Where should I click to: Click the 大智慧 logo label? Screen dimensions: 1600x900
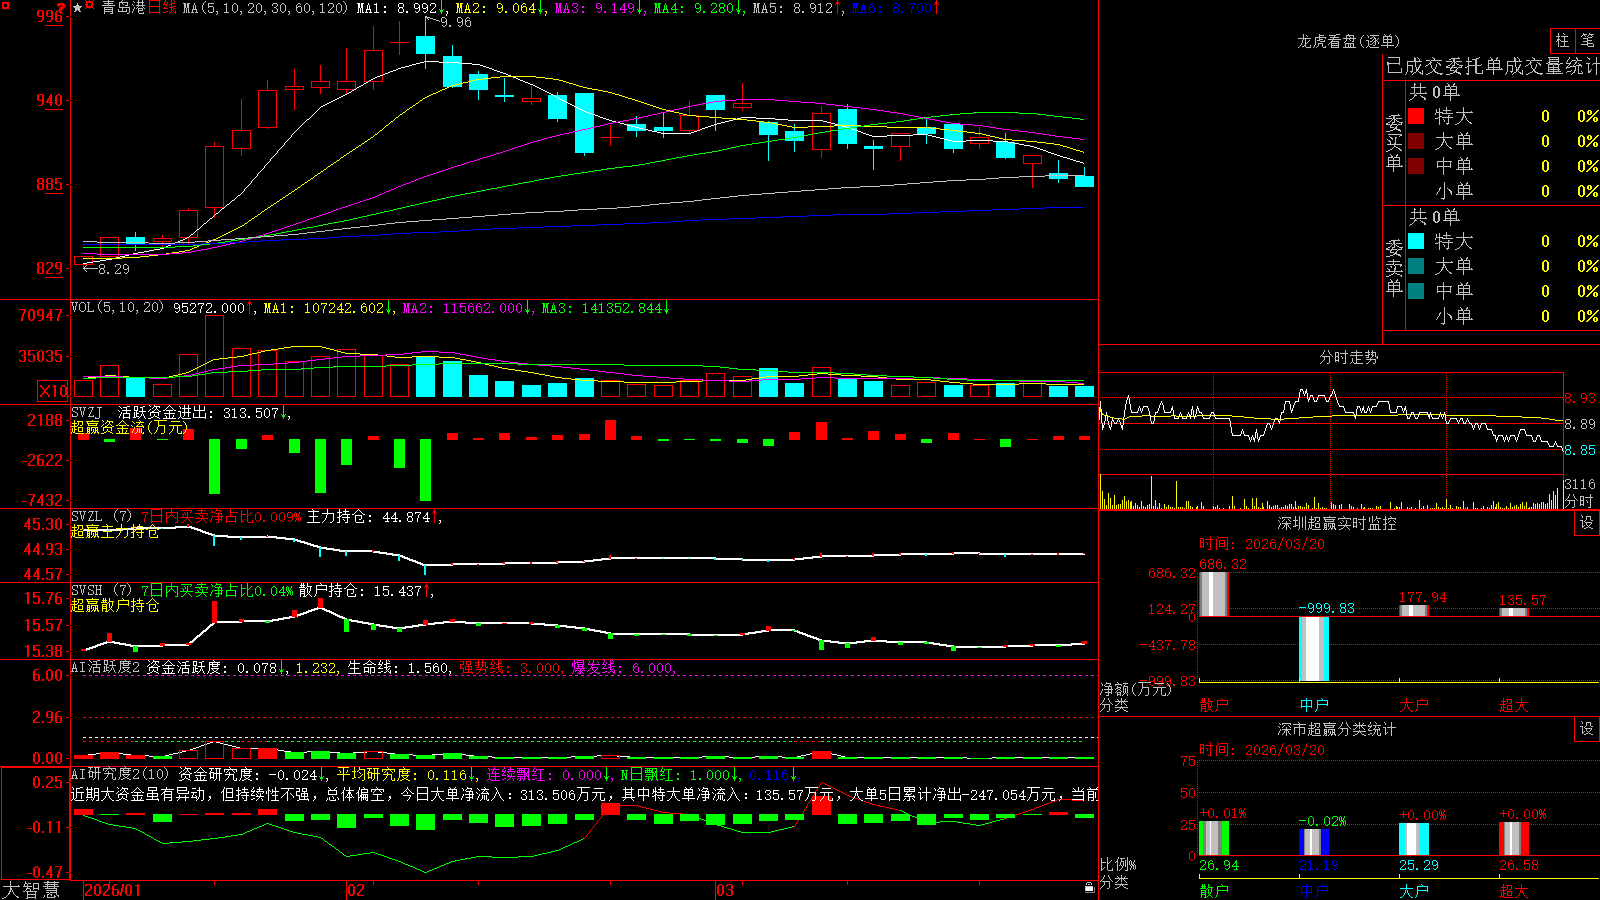coord(31,890)
